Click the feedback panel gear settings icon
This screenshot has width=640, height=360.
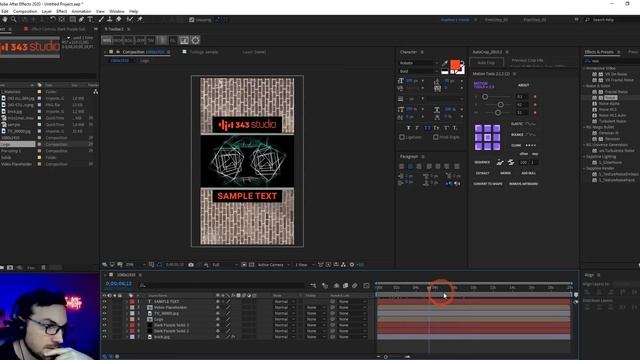(x=196, y=40)
